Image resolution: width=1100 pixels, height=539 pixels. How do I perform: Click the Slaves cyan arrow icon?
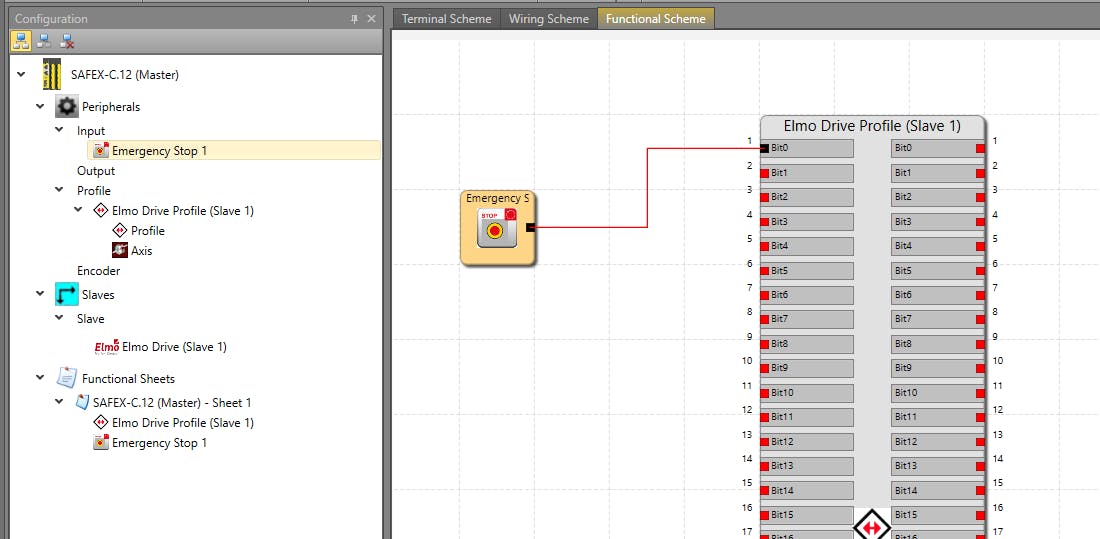66,295
